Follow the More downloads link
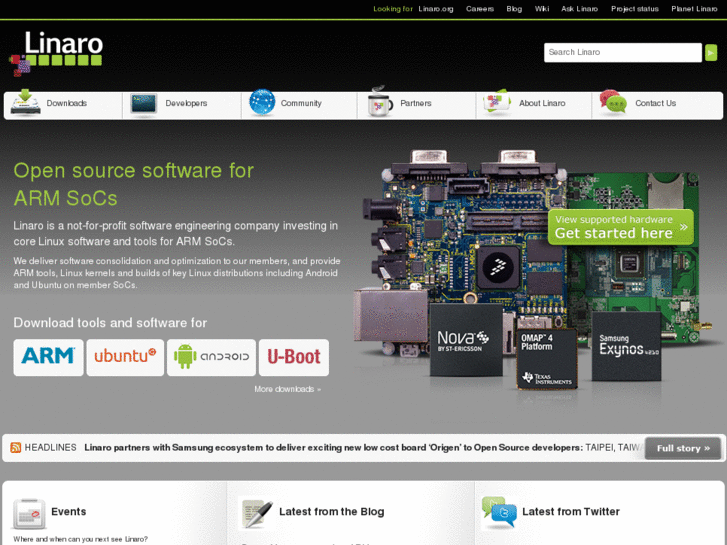The image size is (727, 545). 287,389
